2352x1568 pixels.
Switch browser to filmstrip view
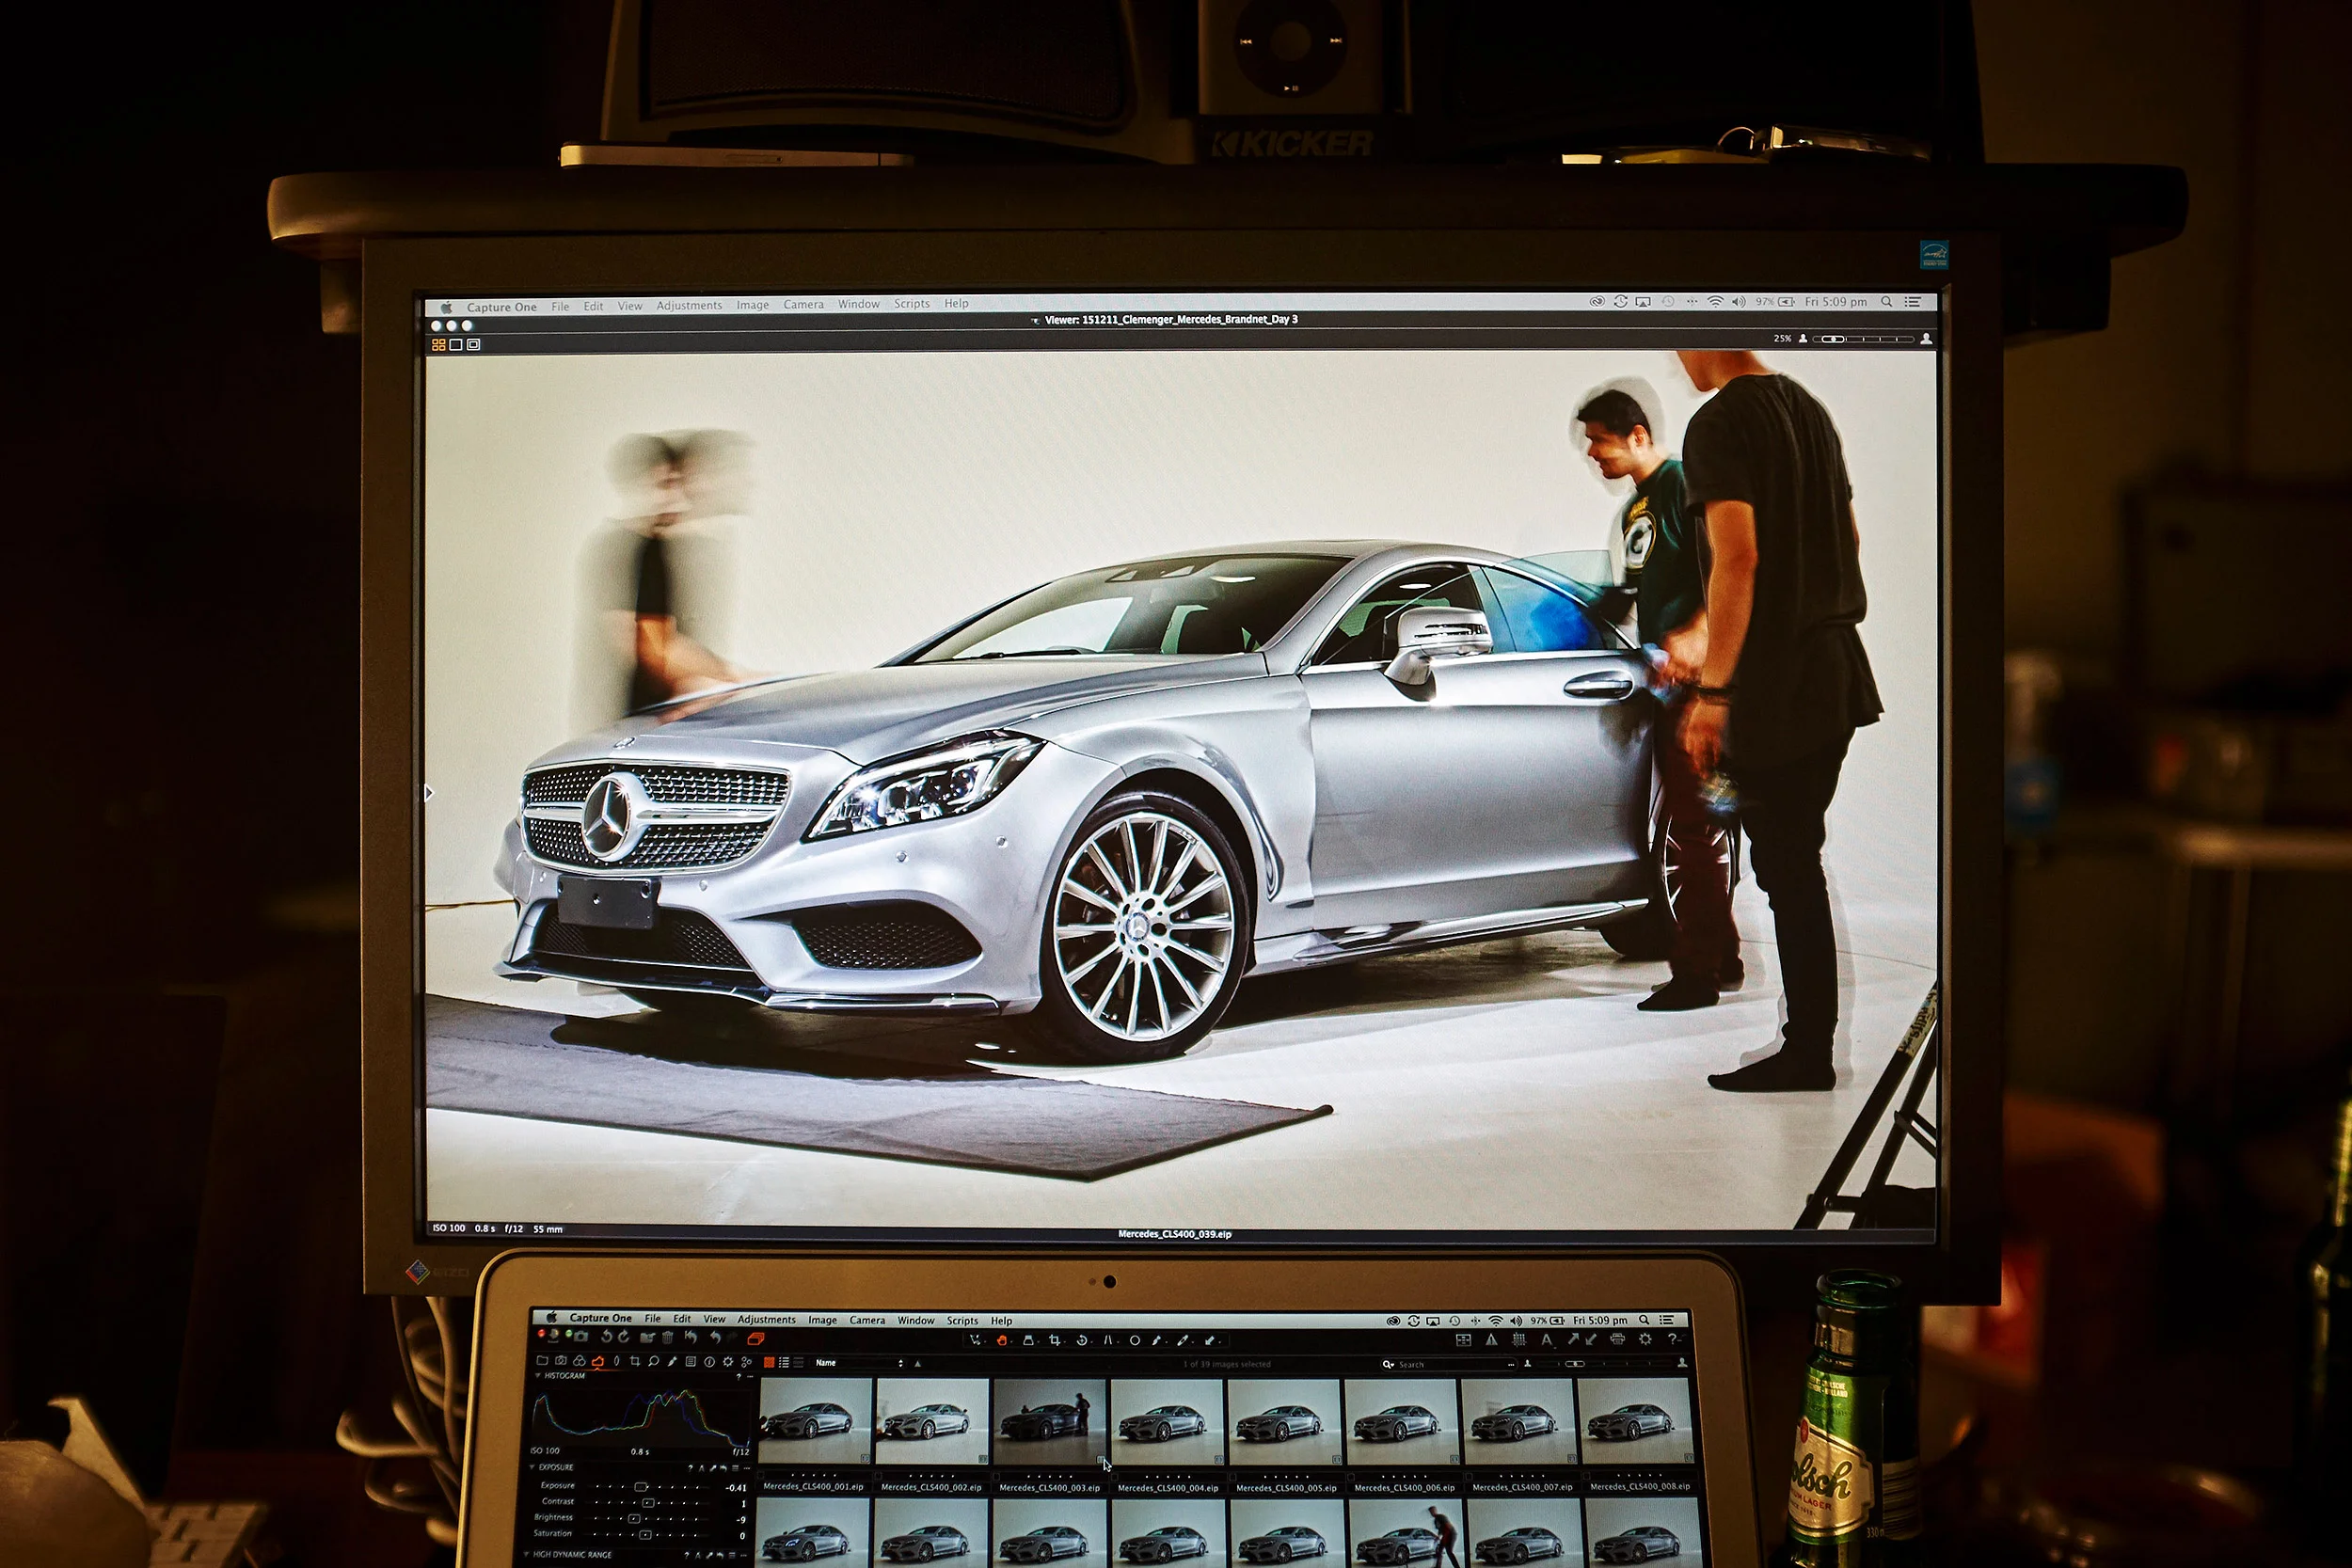[799, 1363]
